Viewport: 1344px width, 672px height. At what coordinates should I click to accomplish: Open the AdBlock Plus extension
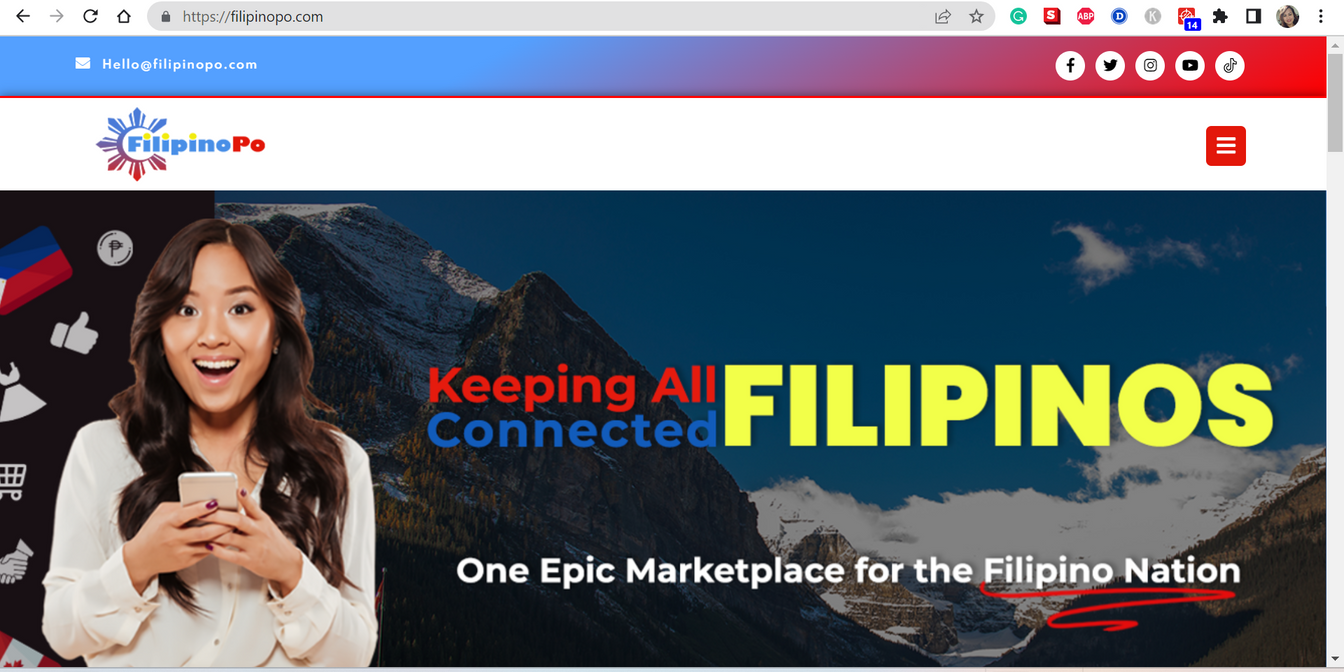click(1085, 16)
